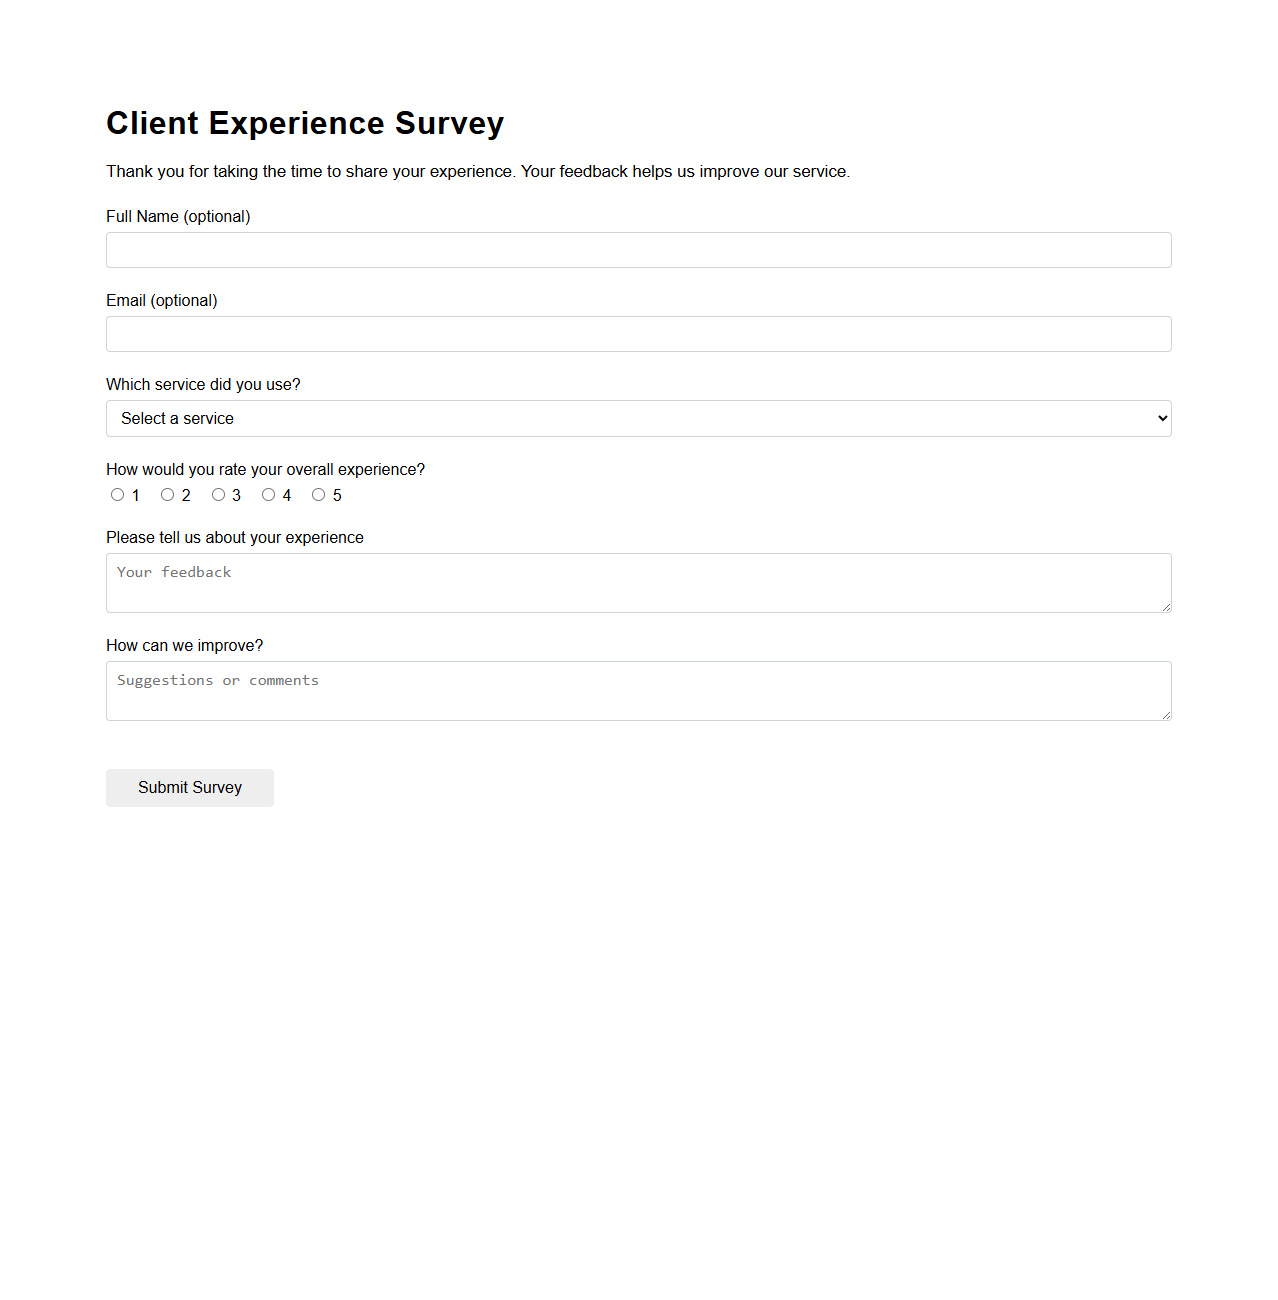Select rating 3 for overall experience

click(x=218, y=494)
